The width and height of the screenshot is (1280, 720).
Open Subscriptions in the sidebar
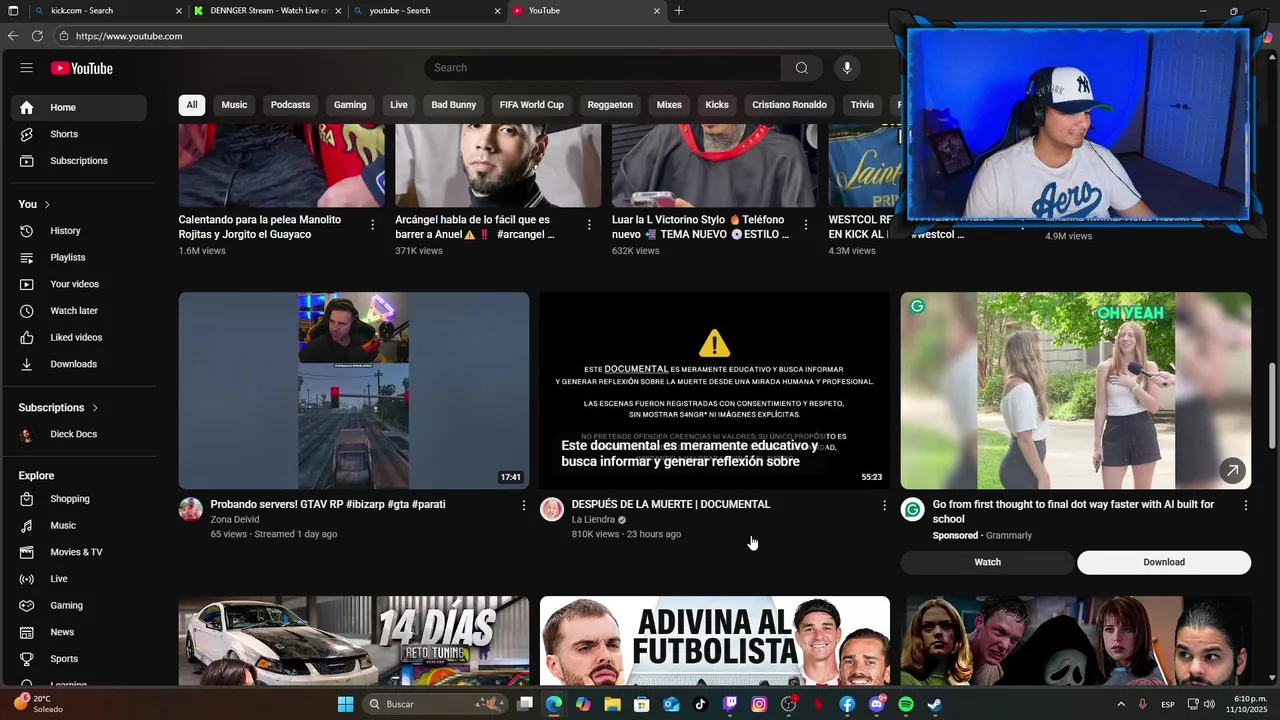[79, 161]
